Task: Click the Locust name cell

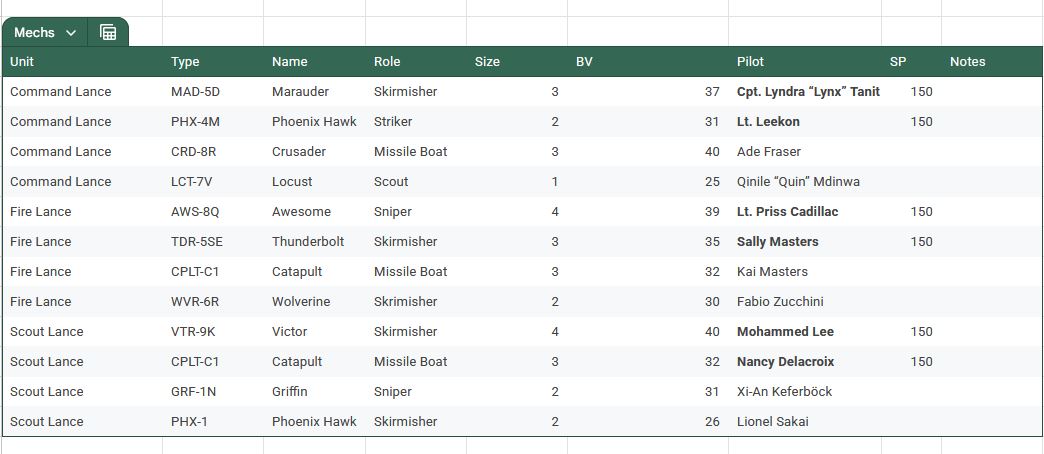Action: [x=292, y=182]
